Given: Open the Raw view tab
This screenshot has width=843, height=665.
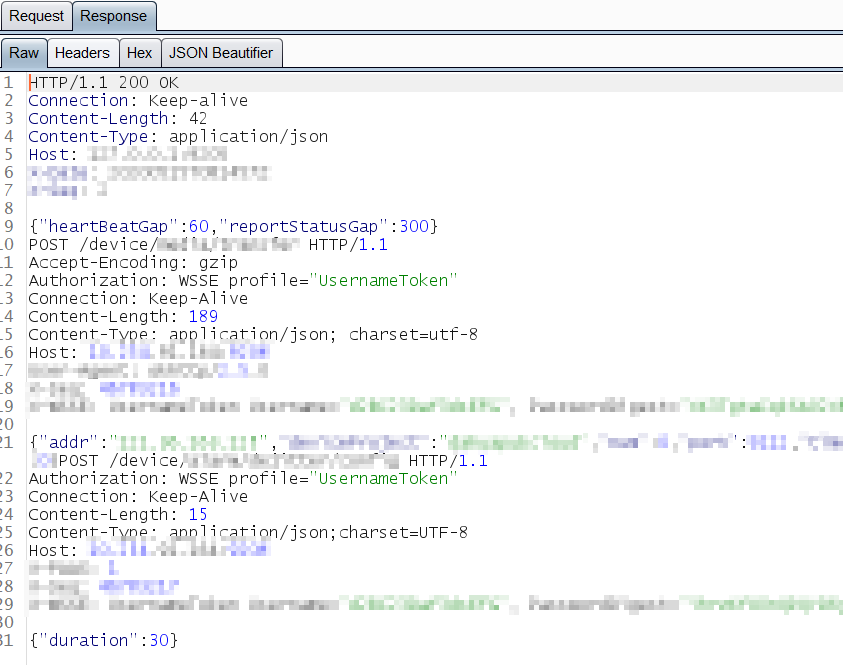Looking at the screenshot, I should (x=23, y=53).
